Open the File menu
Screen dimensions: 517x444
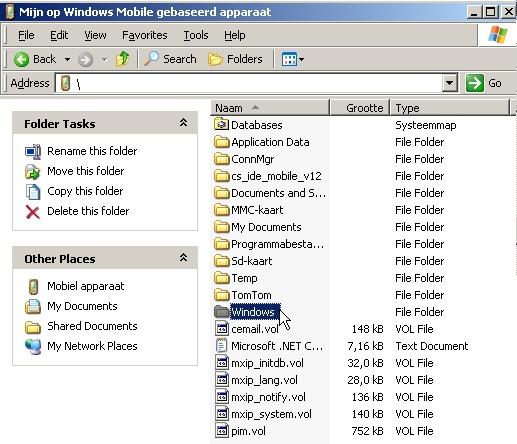(26, 35)
